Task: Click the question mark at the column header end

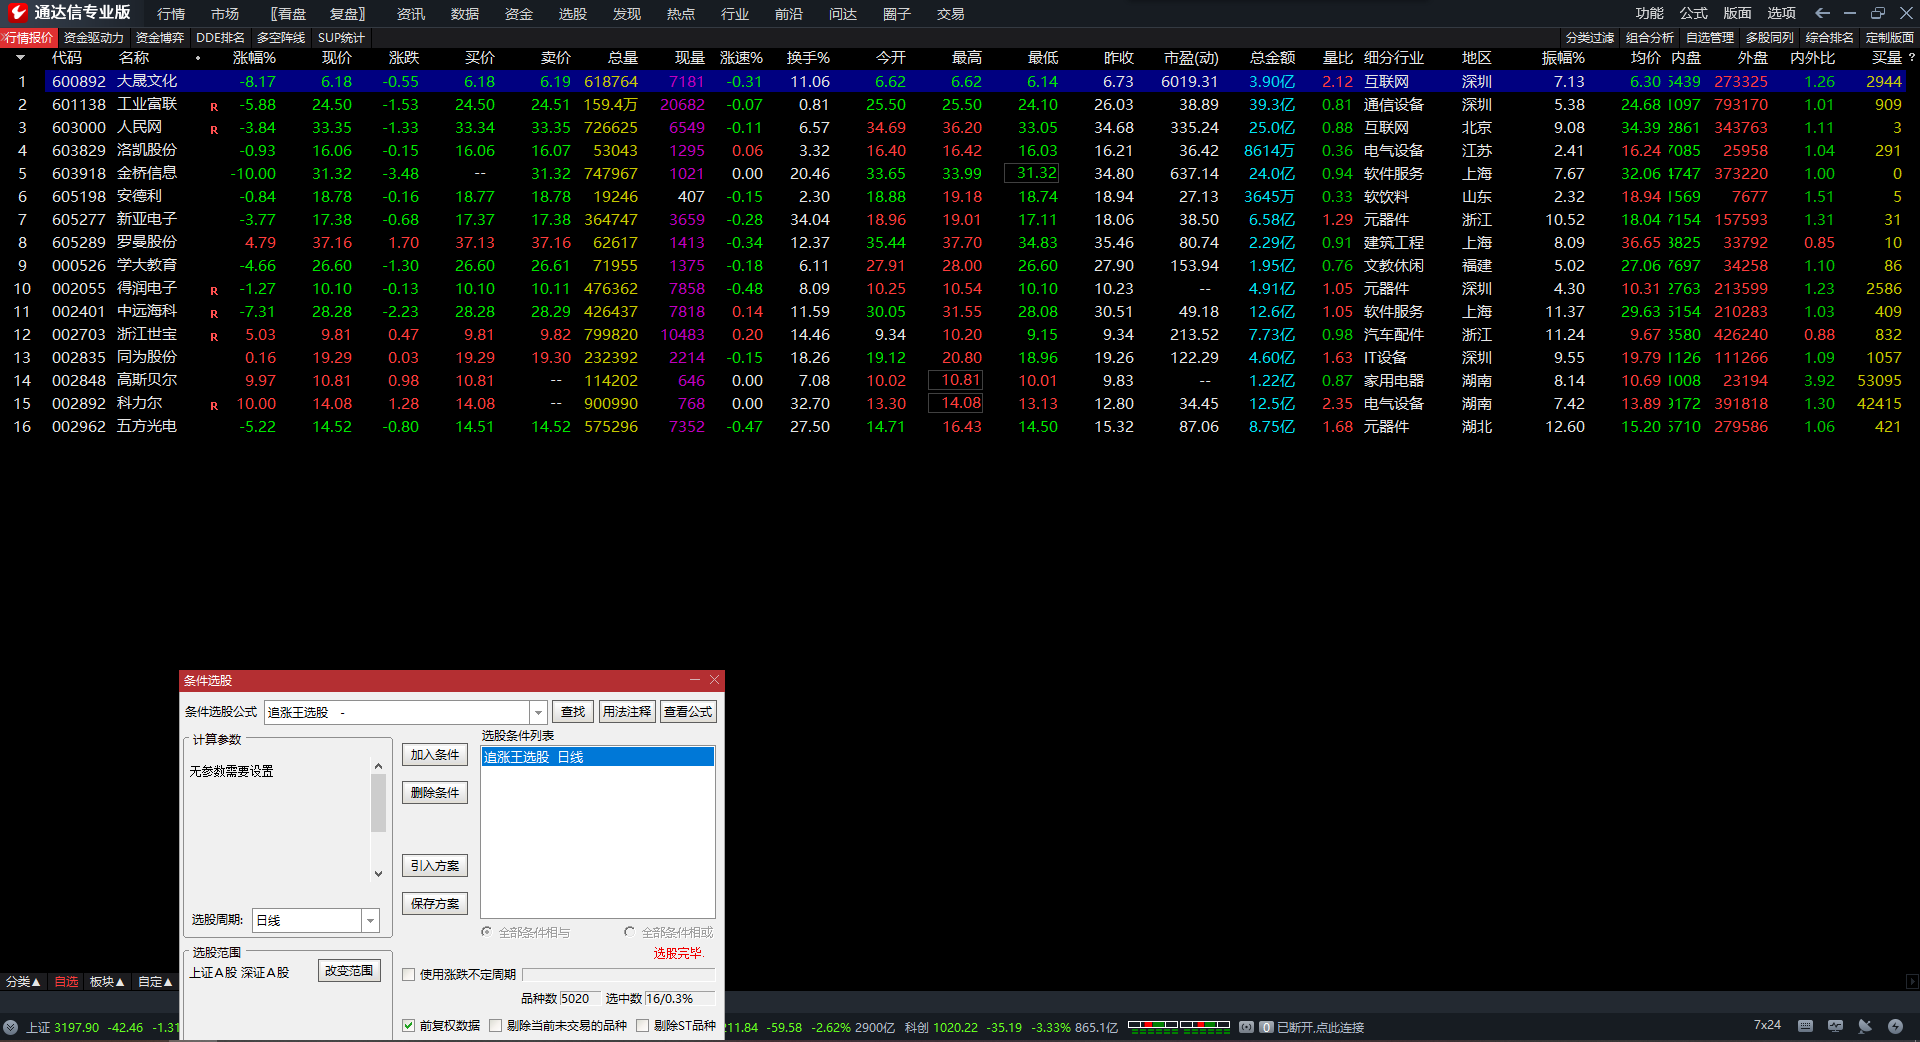Action: (x=1911, y=58)
